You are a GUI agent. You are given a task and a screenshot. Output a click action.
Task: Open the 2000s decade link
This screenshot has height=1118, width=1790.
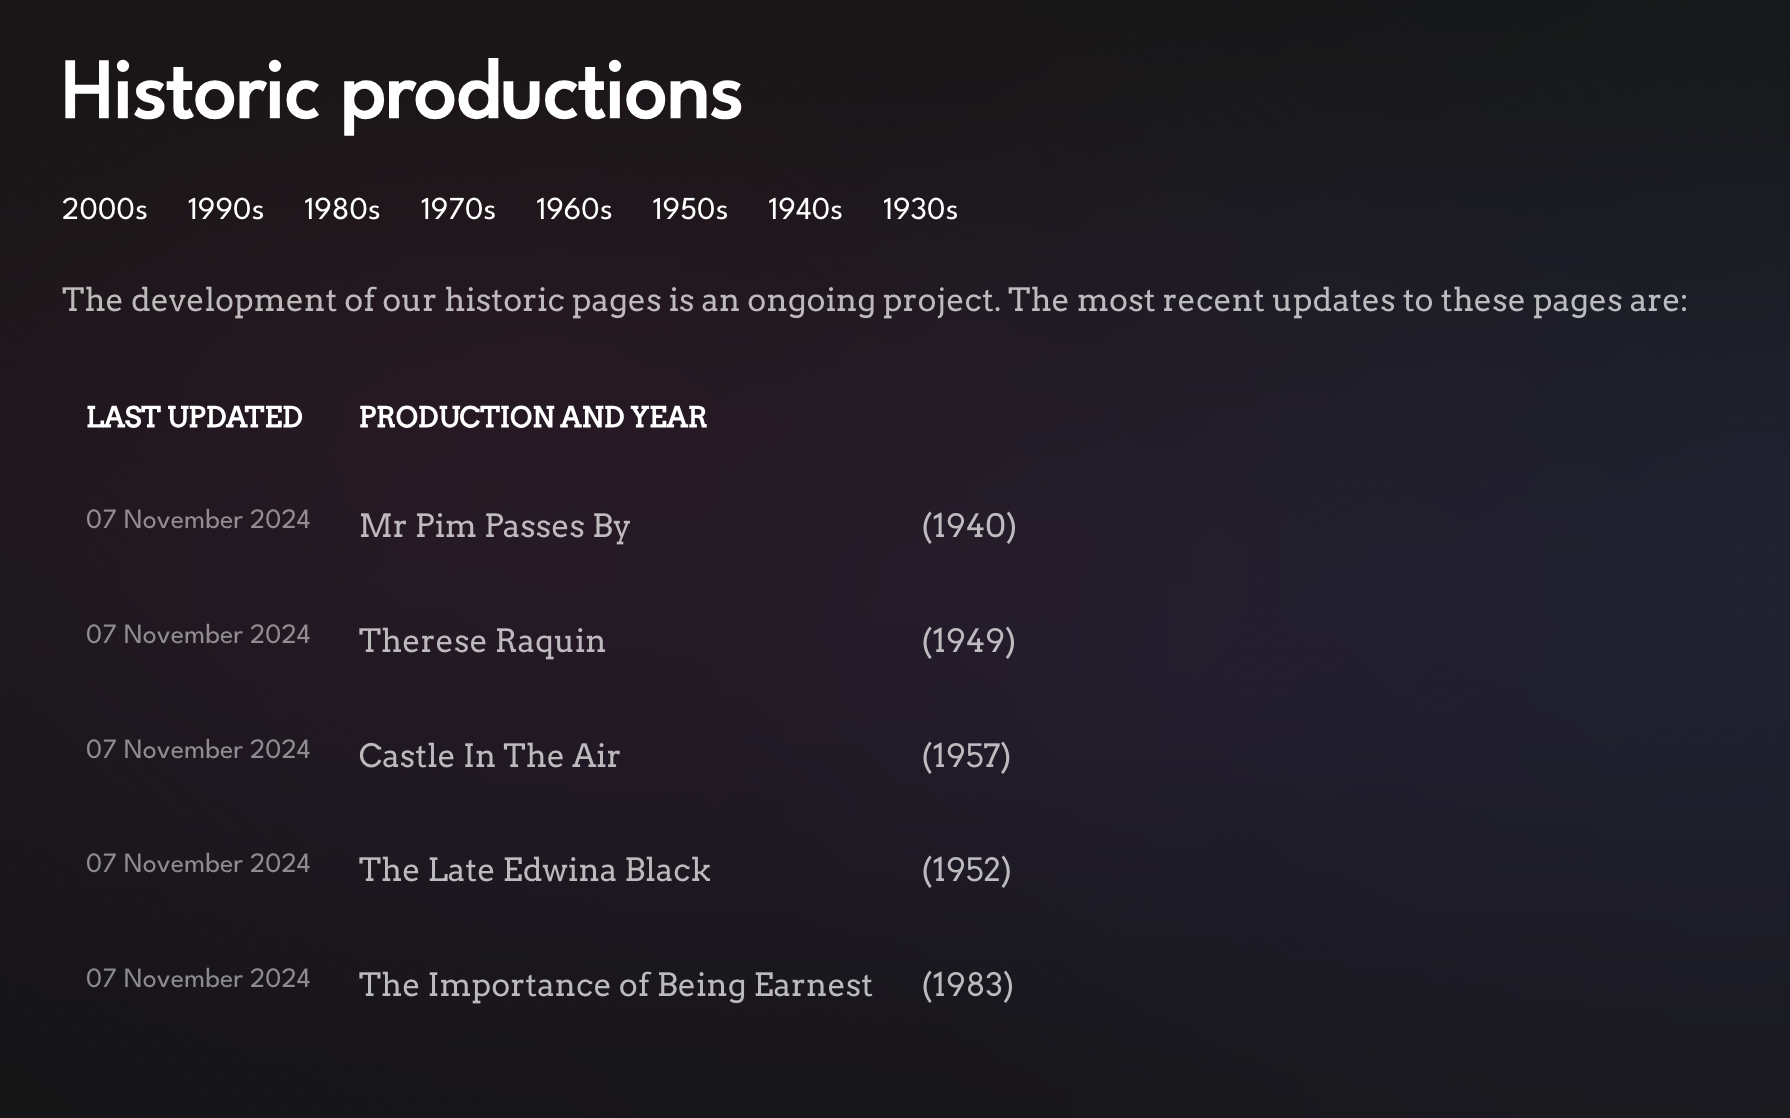click(104, 209)
